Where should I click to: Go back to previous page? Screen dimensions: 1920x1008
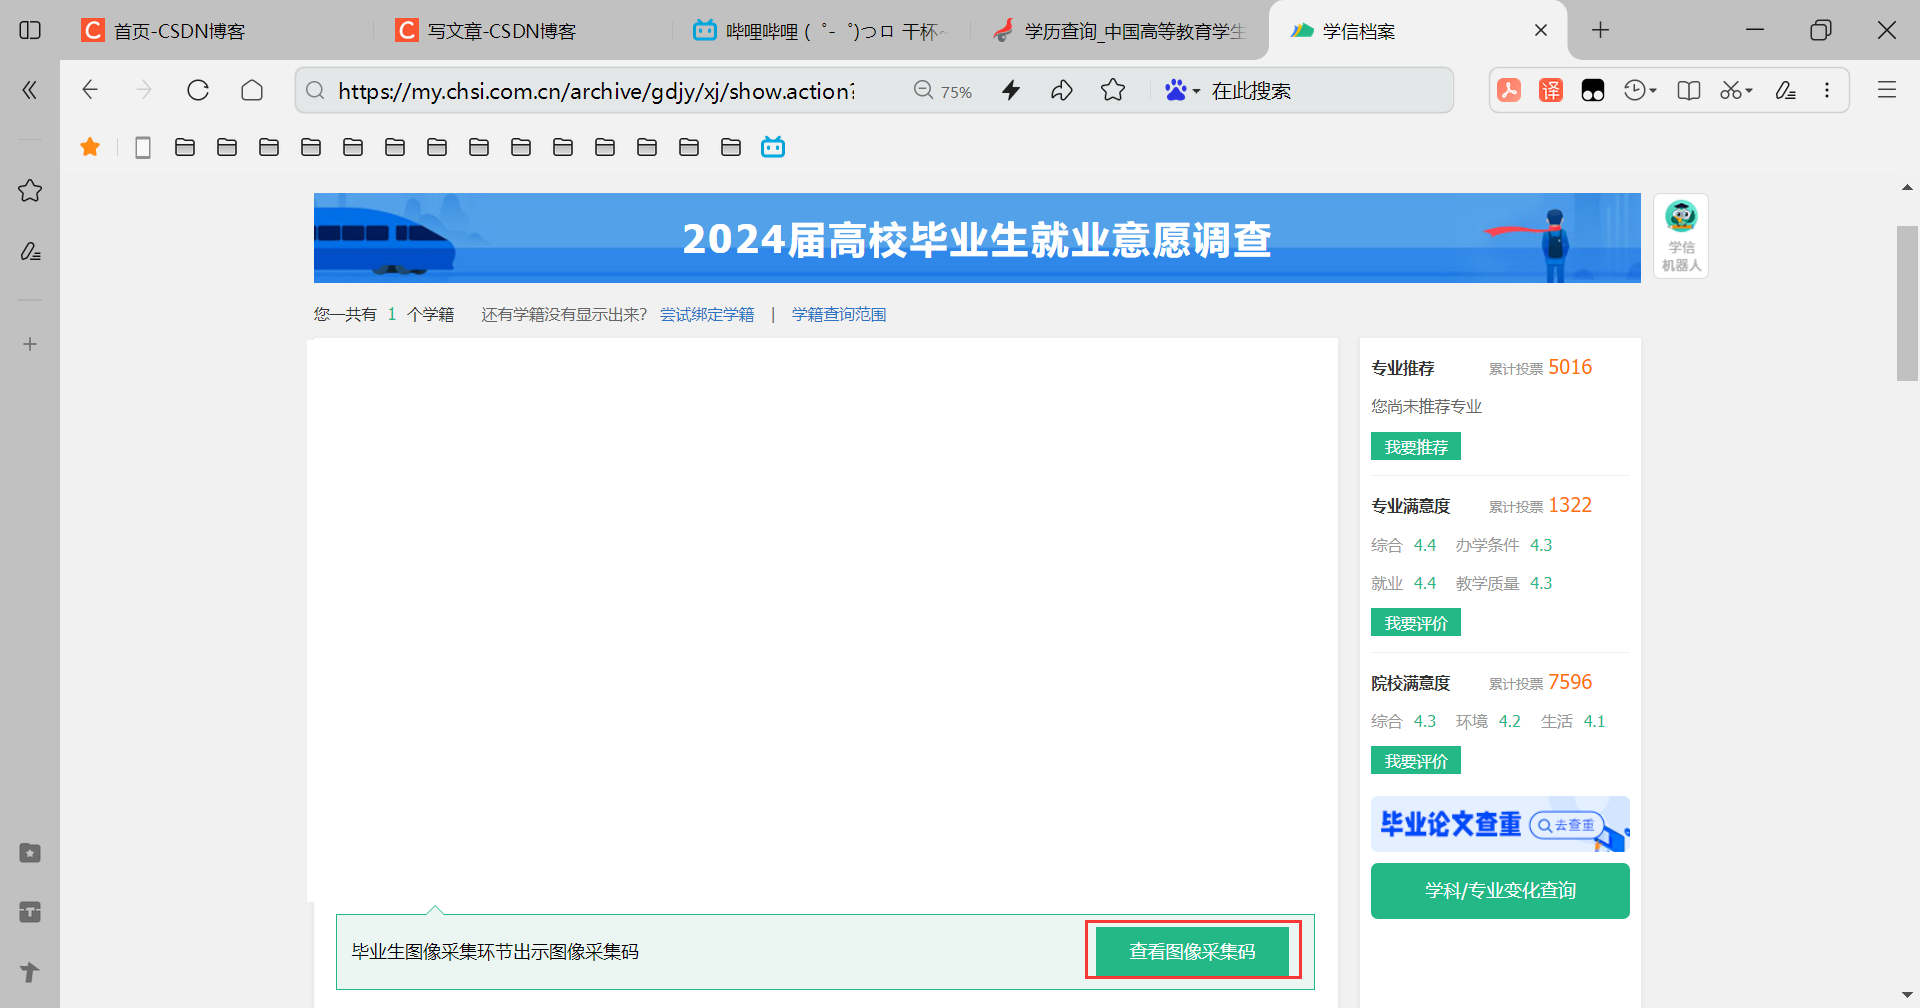point(90,90)
